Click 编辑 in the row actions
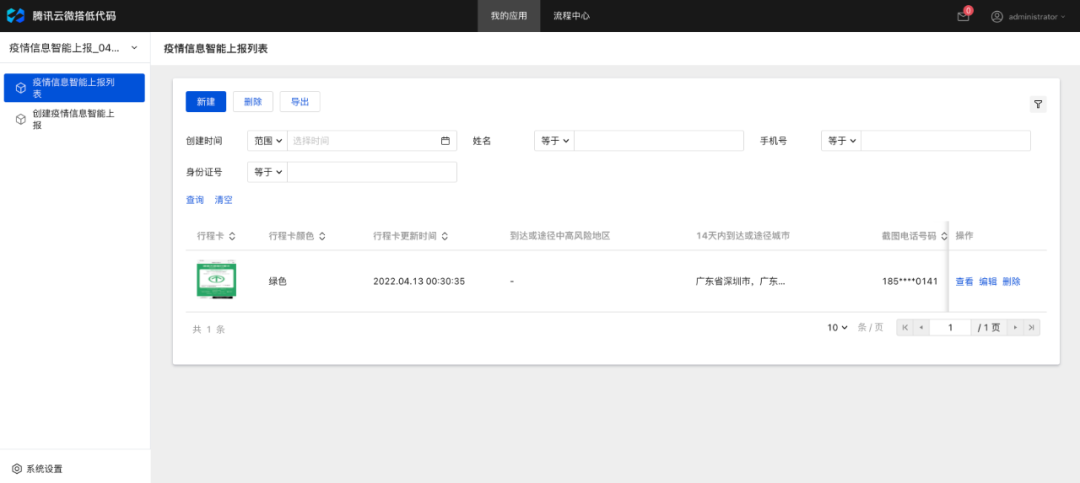The height and width of the screenshot is (483, 1080). tap(988, 281)
